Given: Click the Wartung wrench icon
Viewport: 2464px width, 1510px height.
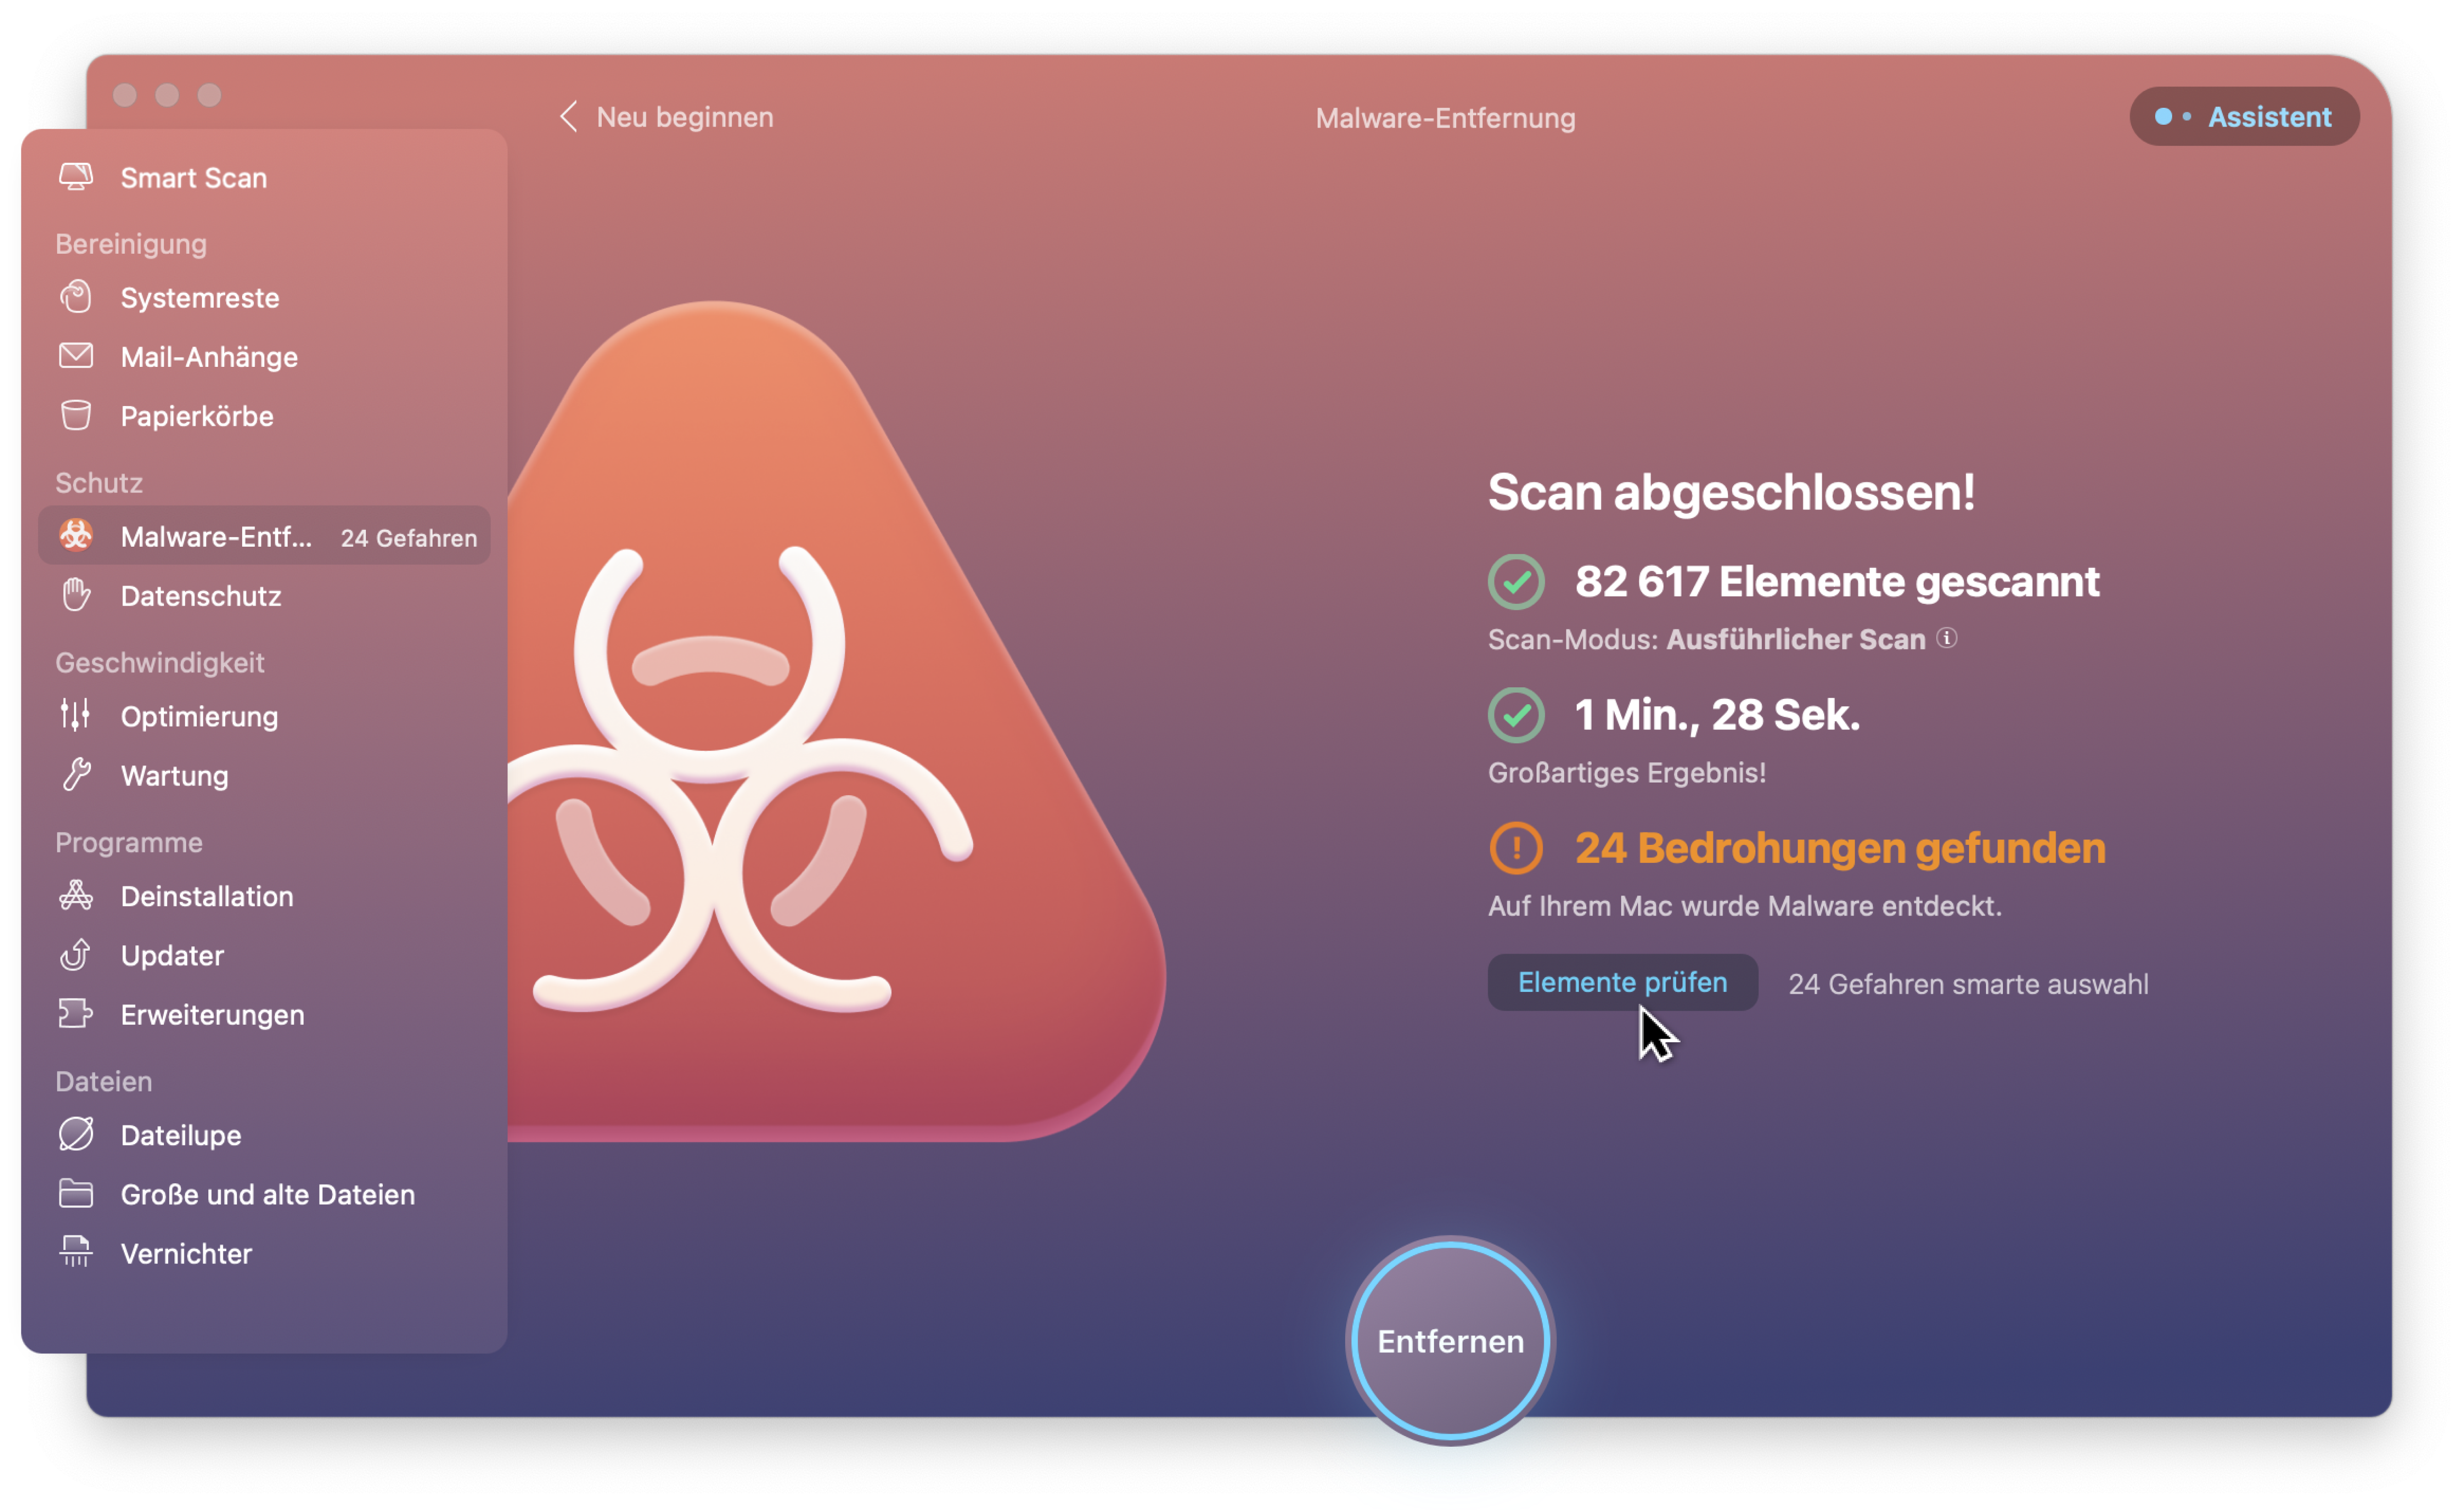Looking at the screenshot, I should pos(76,775).
